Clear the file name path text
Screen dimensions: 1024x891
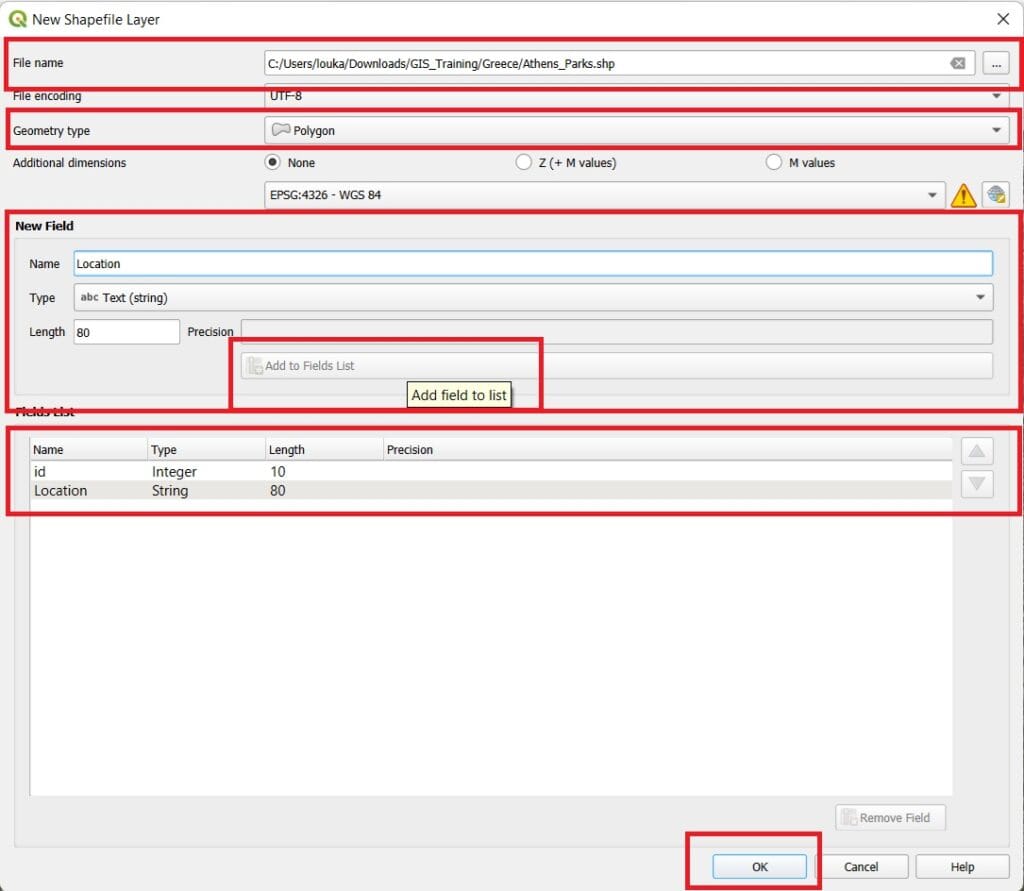pyautogui.click(x=957, y=63)
